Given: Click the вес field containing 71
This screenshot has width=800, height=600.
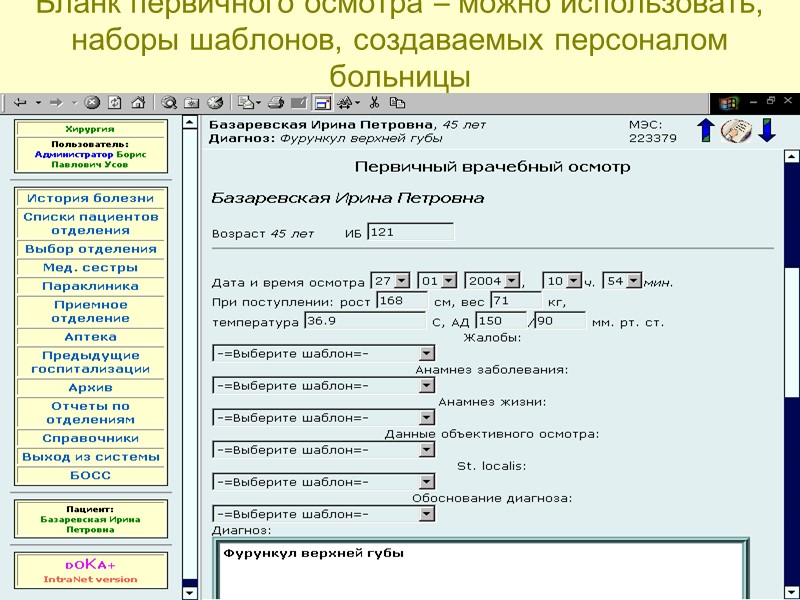Looking at the screenshot, I should tap(516, 301).
